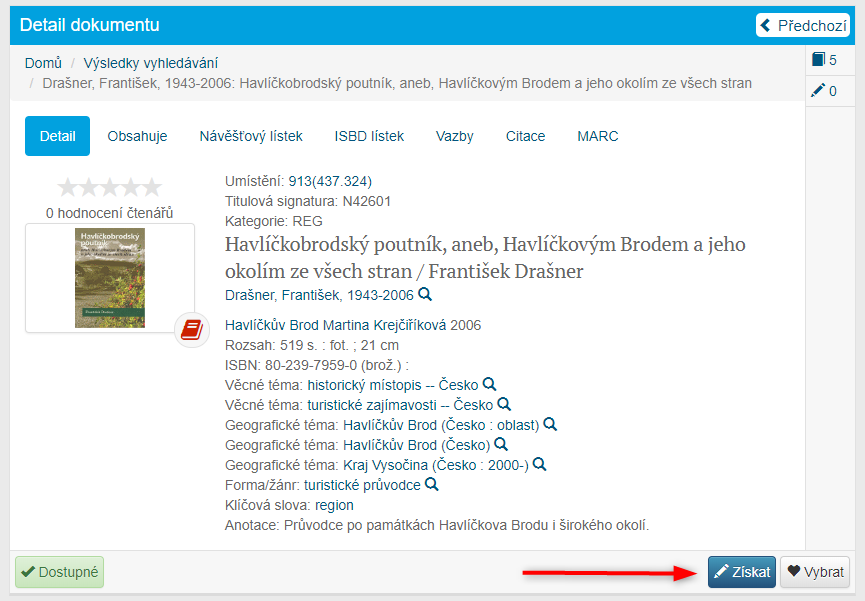
Task: Click search icon after Havlíčkův Brod (Česko : oblast)
Action: [550, 425]
